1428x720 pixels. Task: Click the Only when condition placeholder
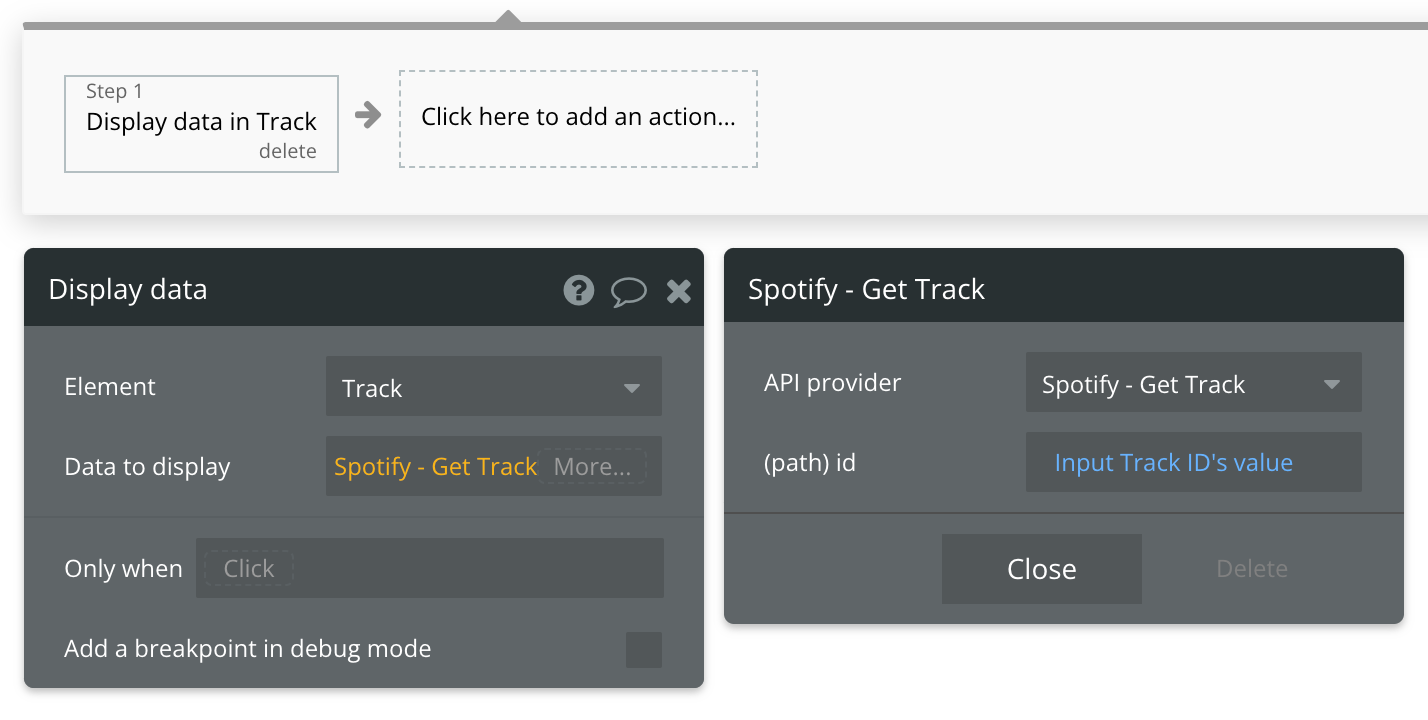(x=249, y=568)
